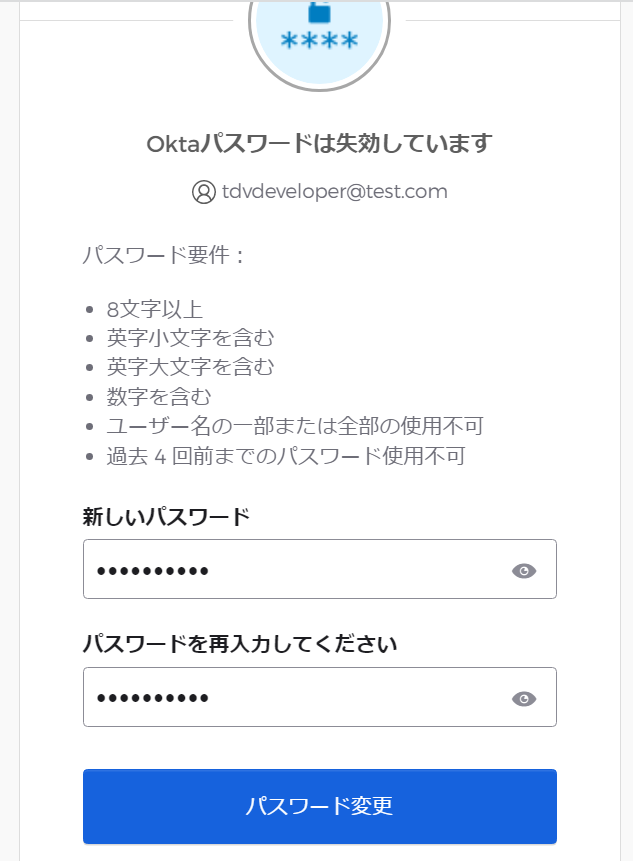
Task: Select the tdvdeveloper@test.com account text
Action: [334, 192]
